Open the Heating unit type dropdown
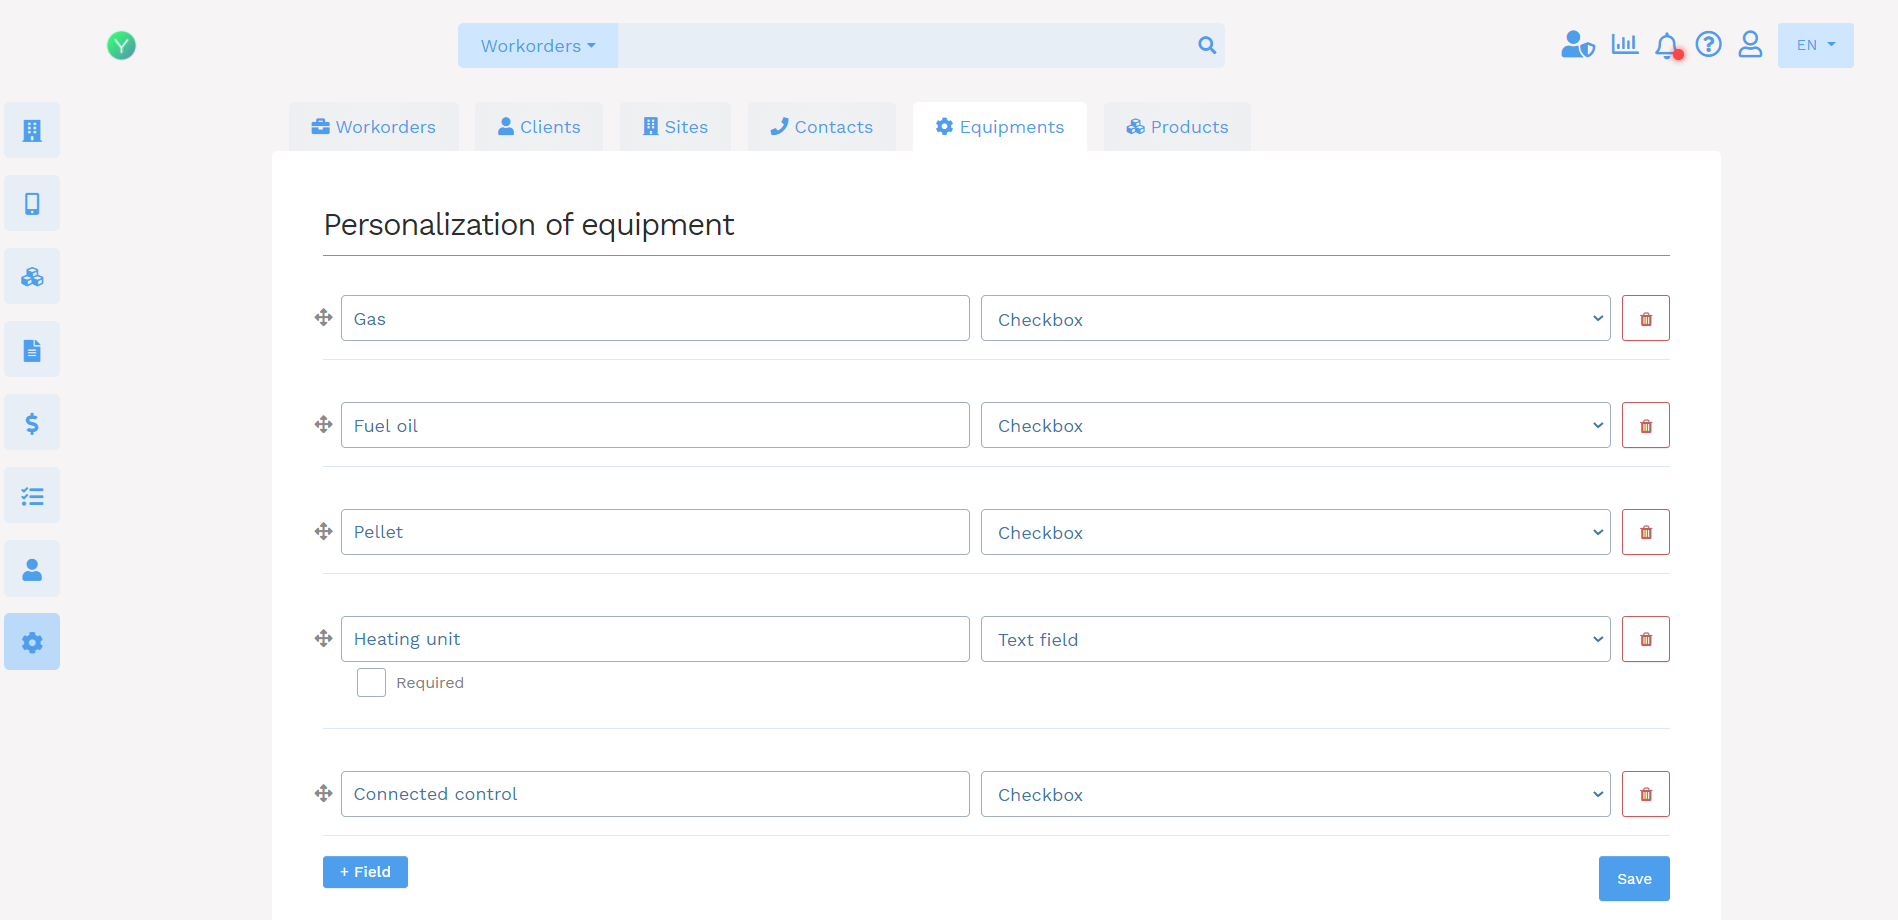 coord(1295,639)
